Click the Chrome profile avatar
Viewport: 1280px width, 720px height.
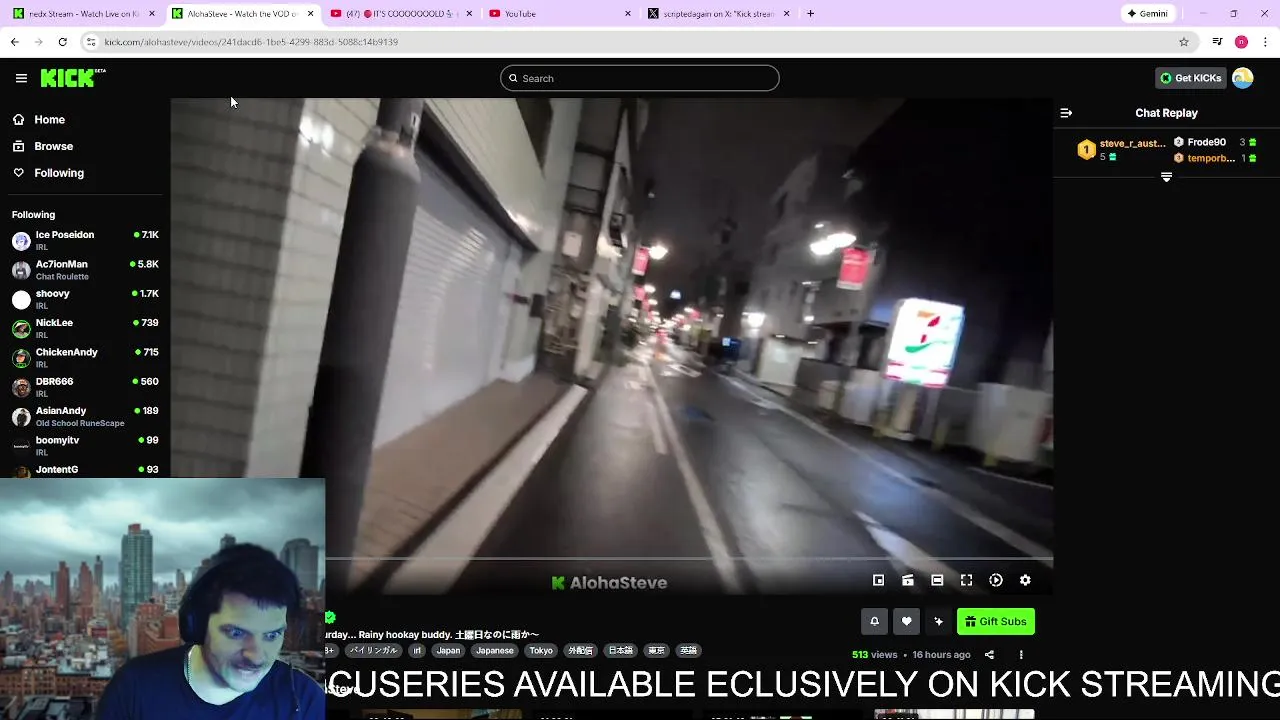click(1241, 42)
